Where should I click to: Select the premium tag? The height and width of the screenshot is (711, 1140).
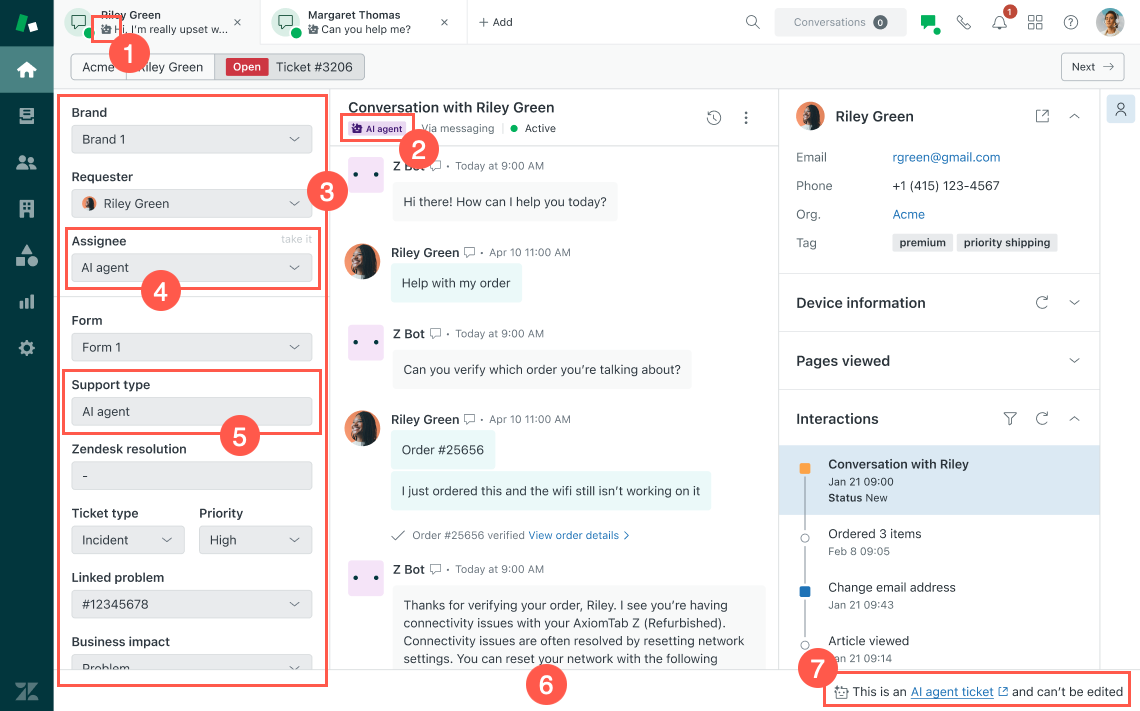coord(922,243)
